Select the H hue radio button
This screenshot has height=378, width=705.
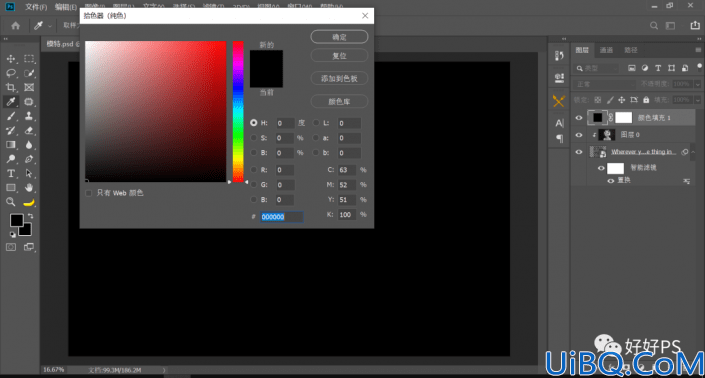coord(254,123)
